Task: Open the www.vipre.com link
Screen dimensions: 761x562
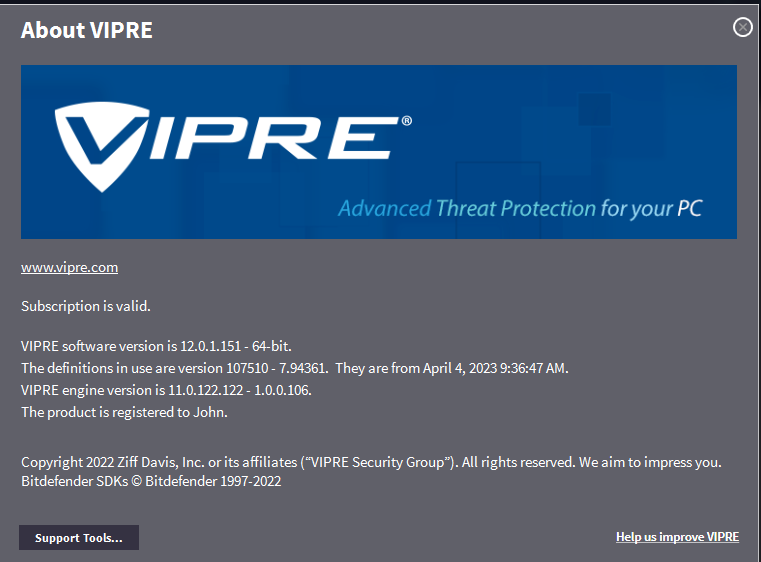Action: coord(70,267)
